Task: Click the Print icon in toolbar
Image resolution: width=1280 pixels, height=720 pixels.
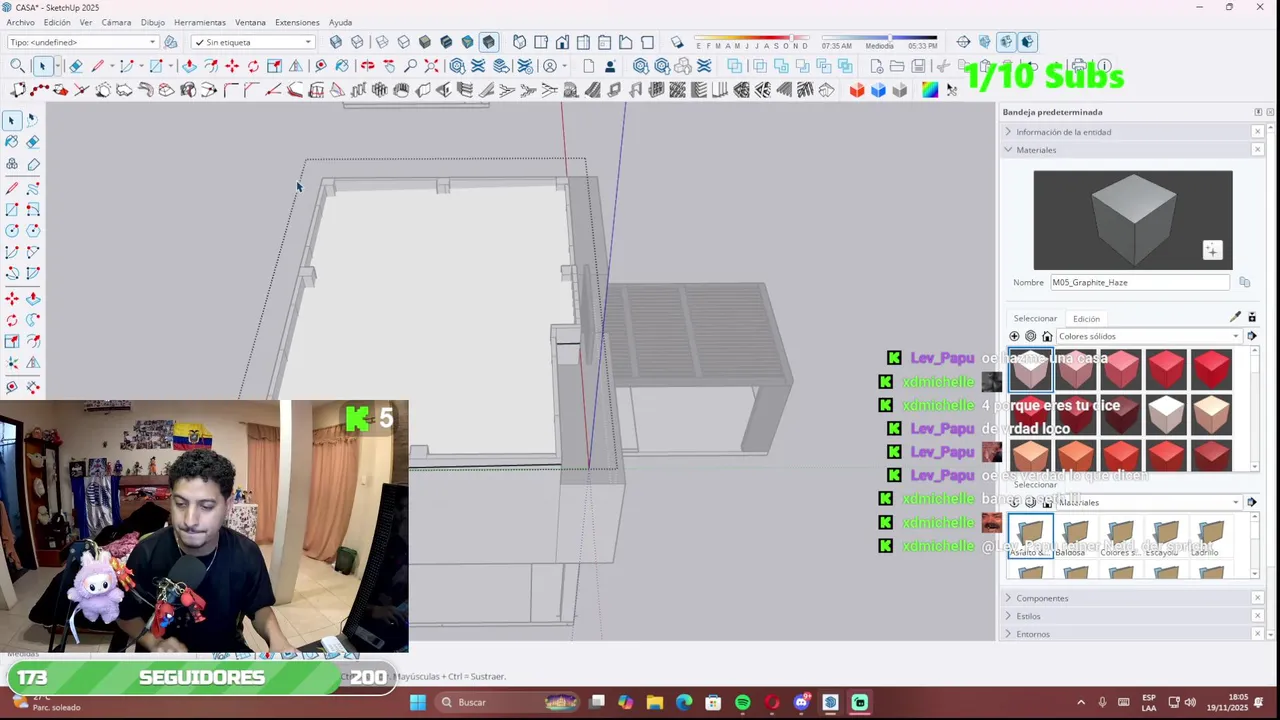Action: coord(1078,66)
